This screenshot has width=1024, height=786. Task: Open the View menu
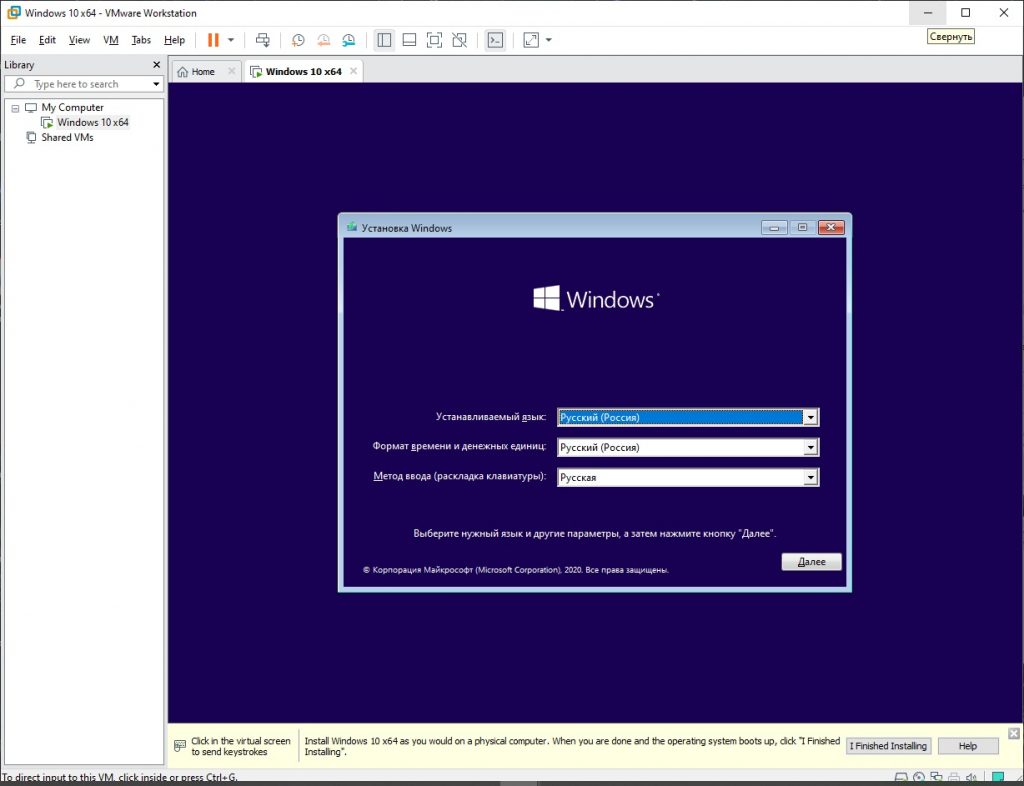[79, 40]
